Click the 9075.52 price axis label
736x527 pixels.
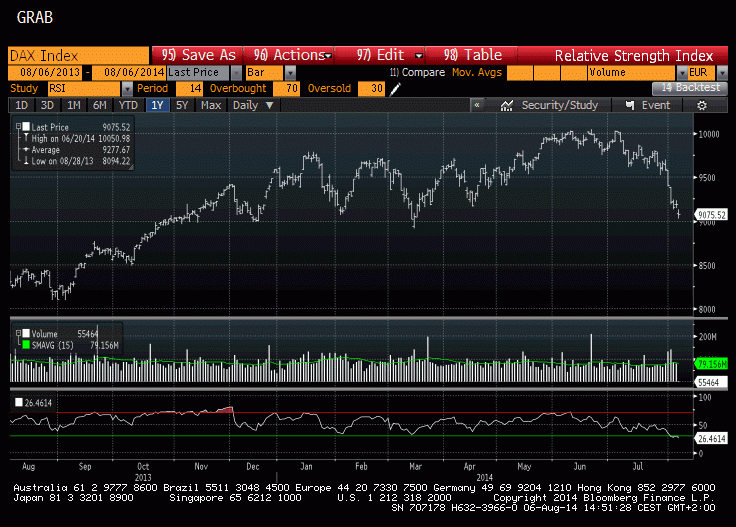711,215
